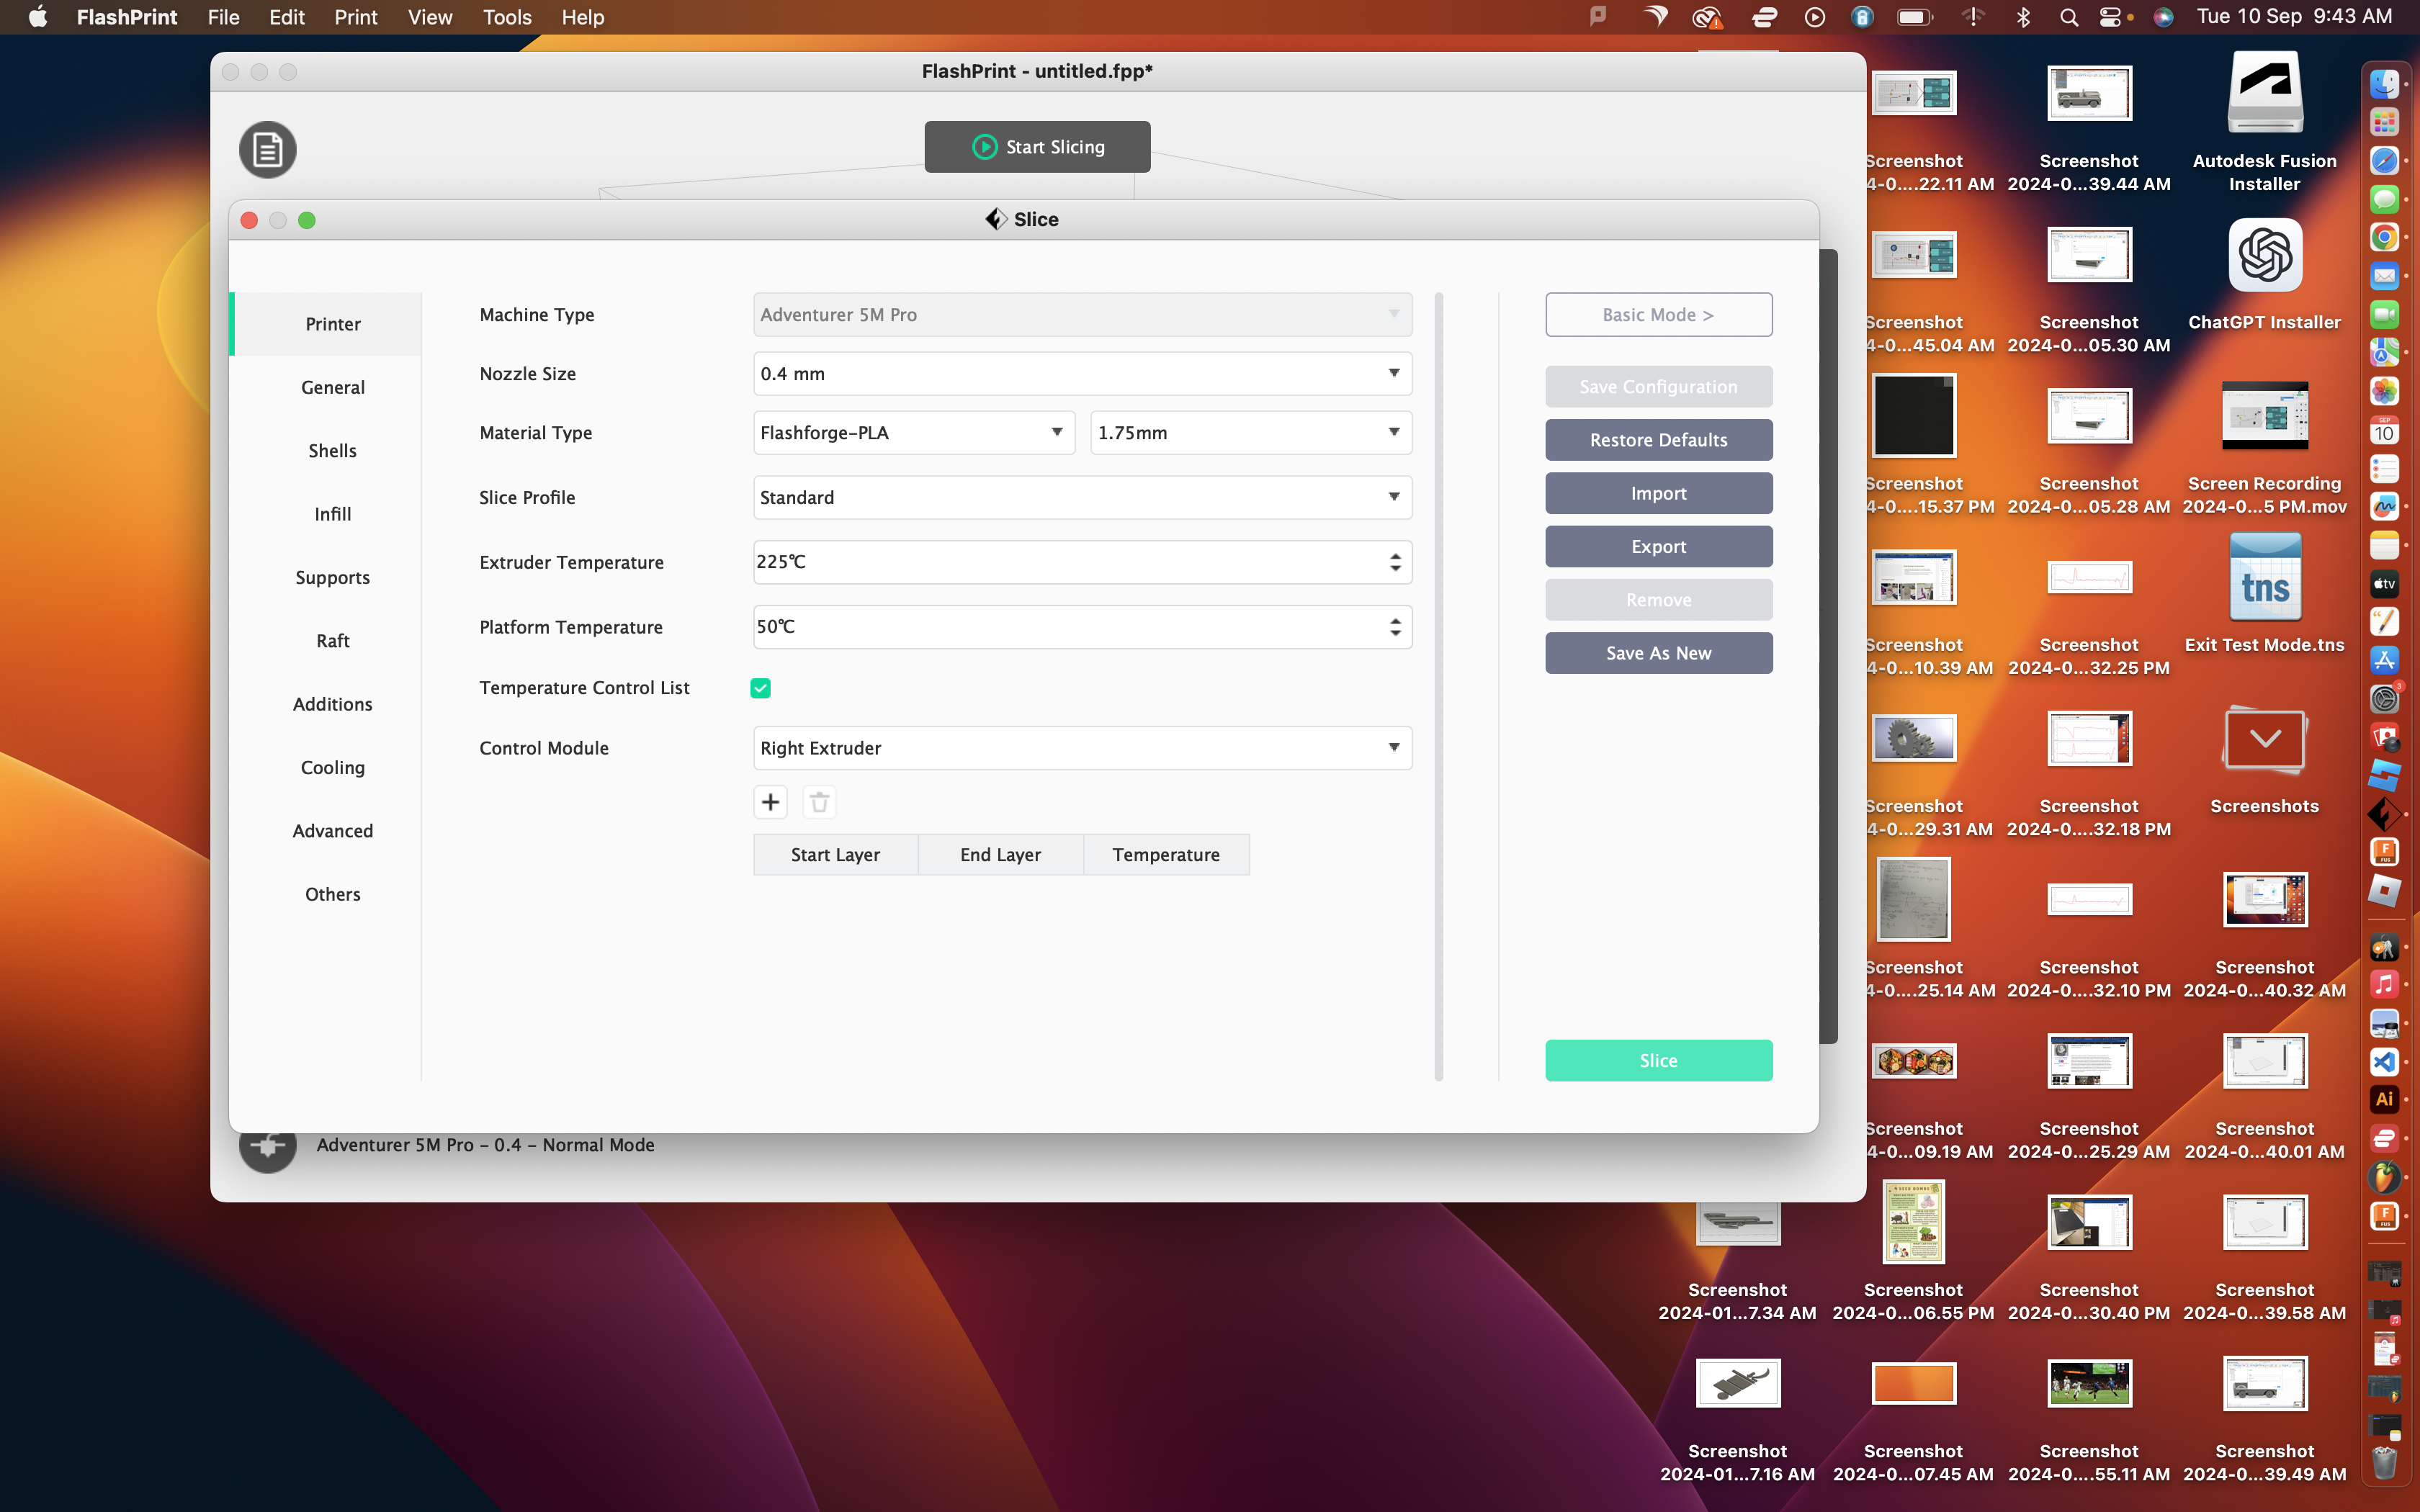Adjust Extruder Temperature with its stepper arrows
2420x1512 pixels.
[x=1395, y=562]
